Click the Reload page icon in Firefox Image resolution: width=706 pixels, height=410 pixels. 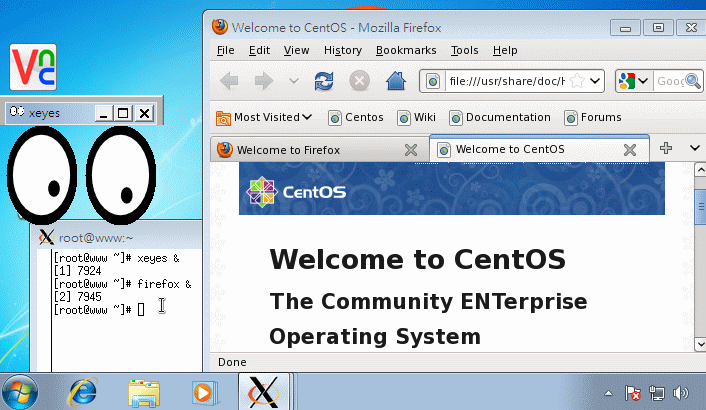coord(324,81)
